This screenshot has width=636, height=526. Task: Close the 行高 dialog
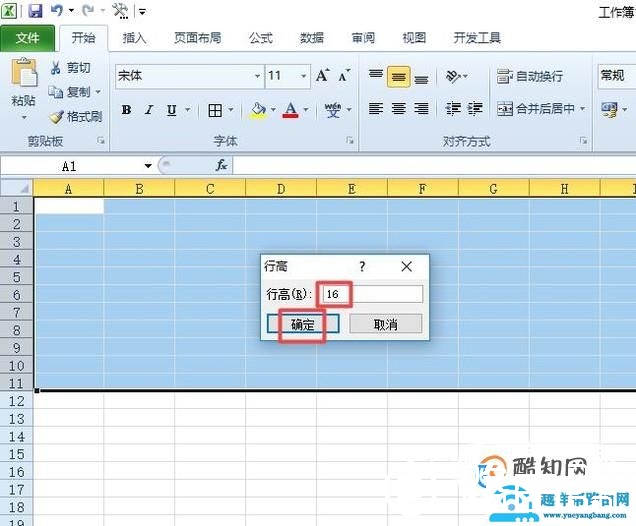tap(406, 266)
